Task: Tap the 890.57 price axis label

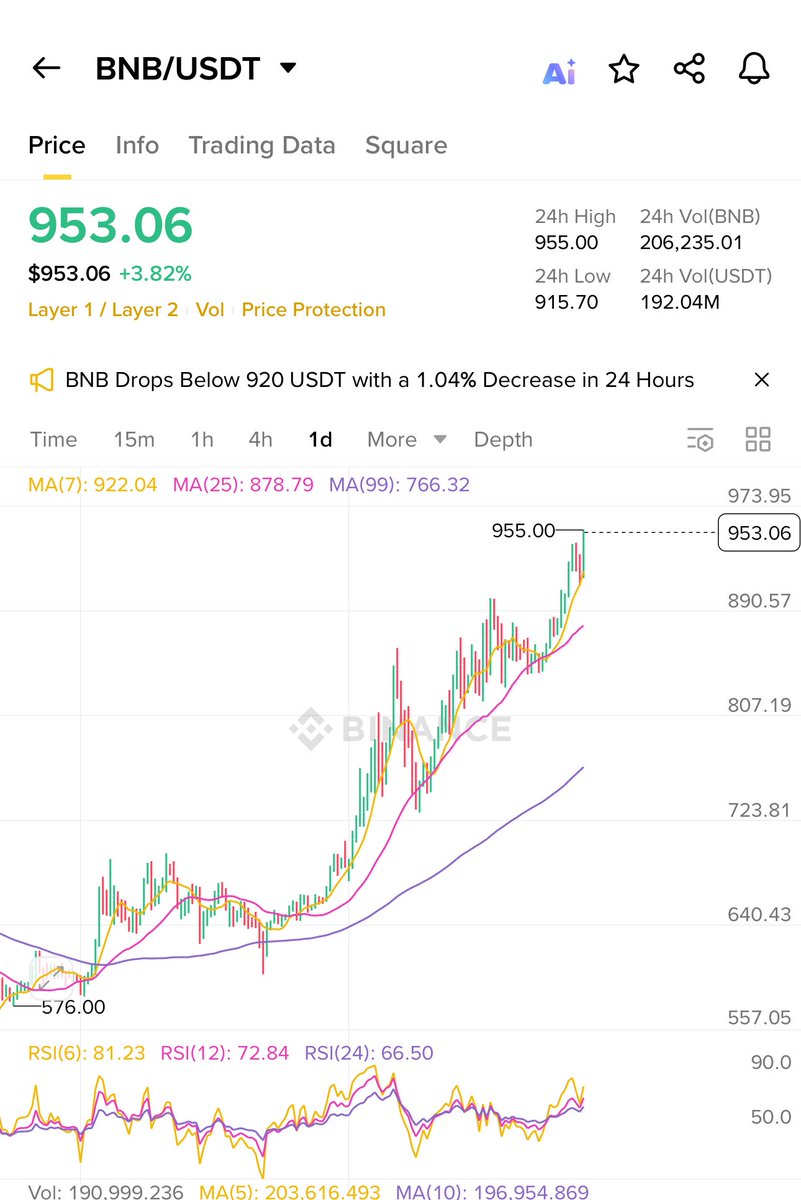Action: tap(760, 601)
